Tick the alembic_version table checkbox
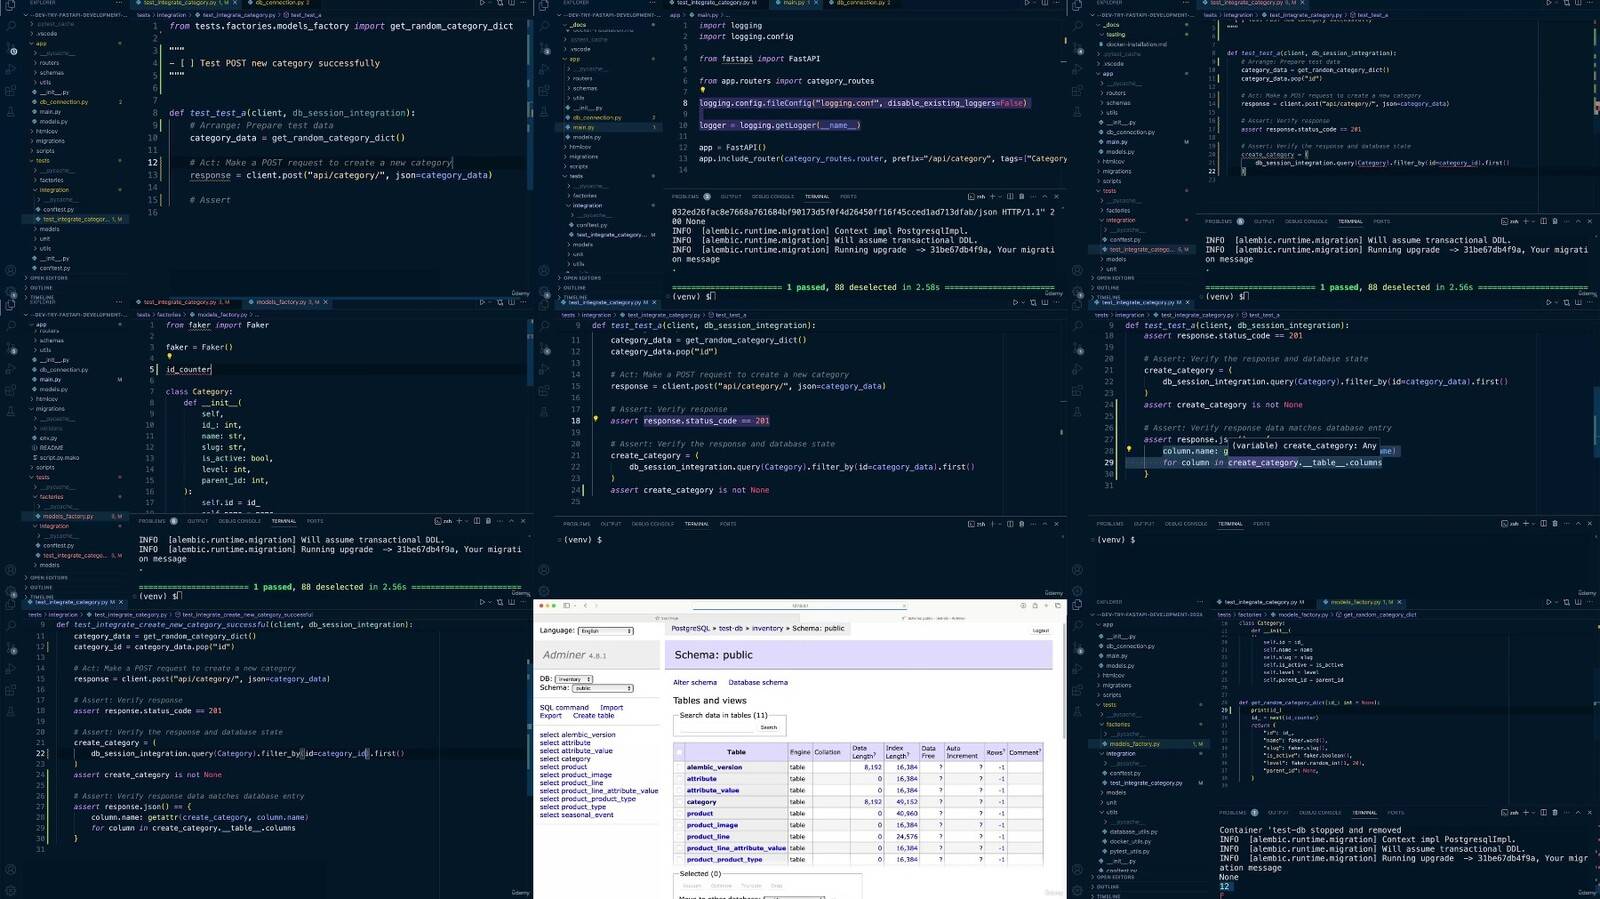The height and width of the screenshot is (899, 1600). (679, 767)
